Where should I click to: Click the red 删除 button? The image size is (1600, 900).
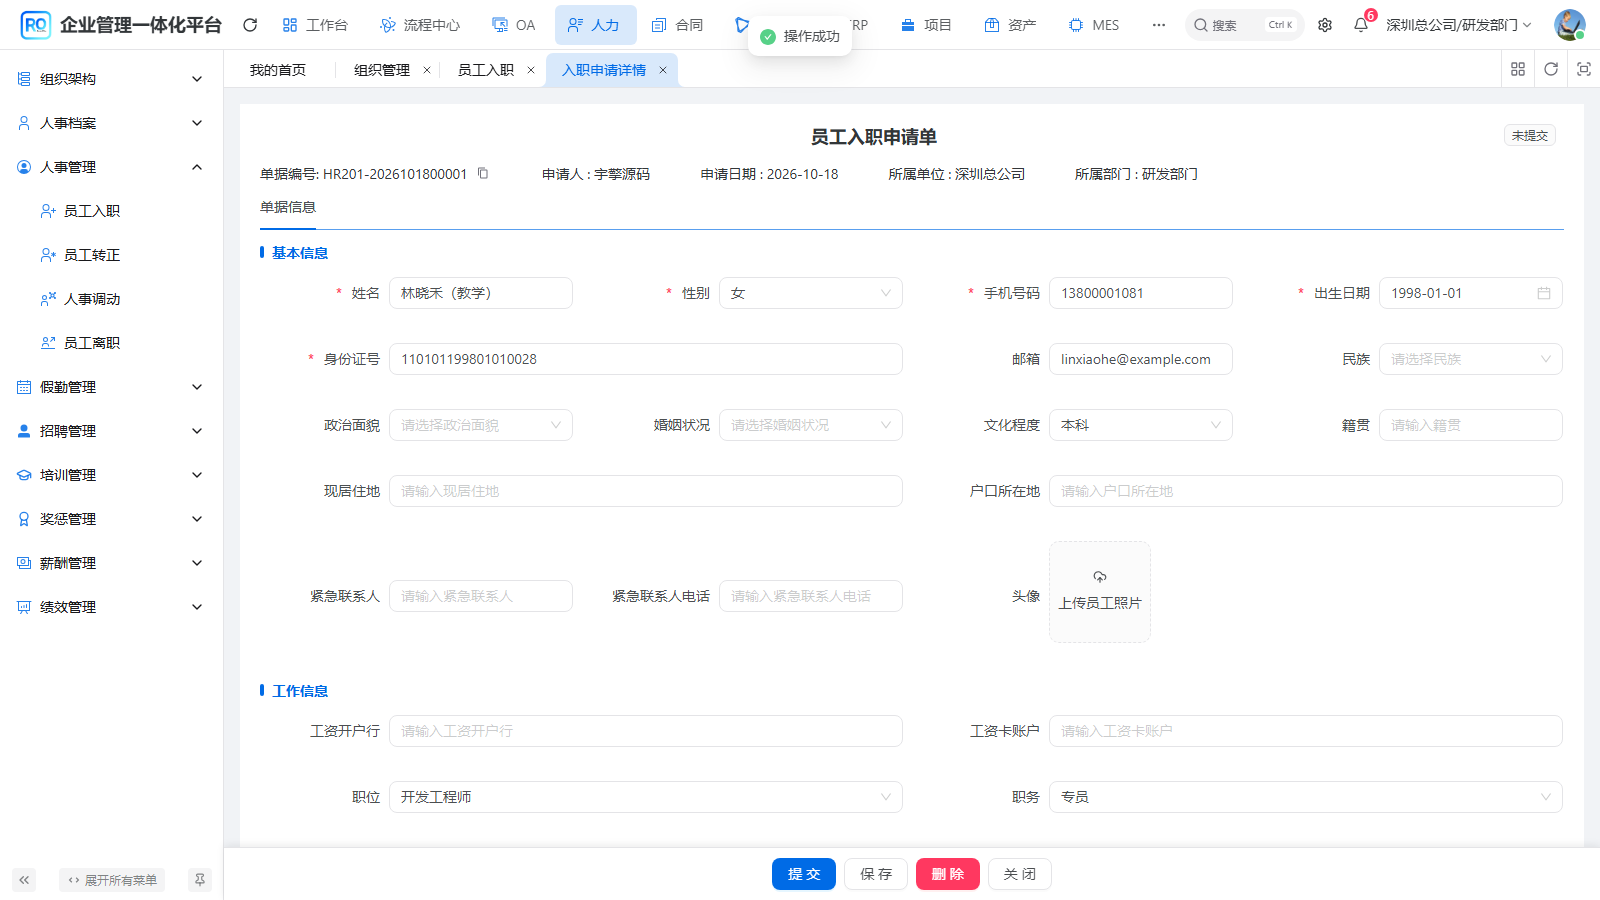click(948, 874)
